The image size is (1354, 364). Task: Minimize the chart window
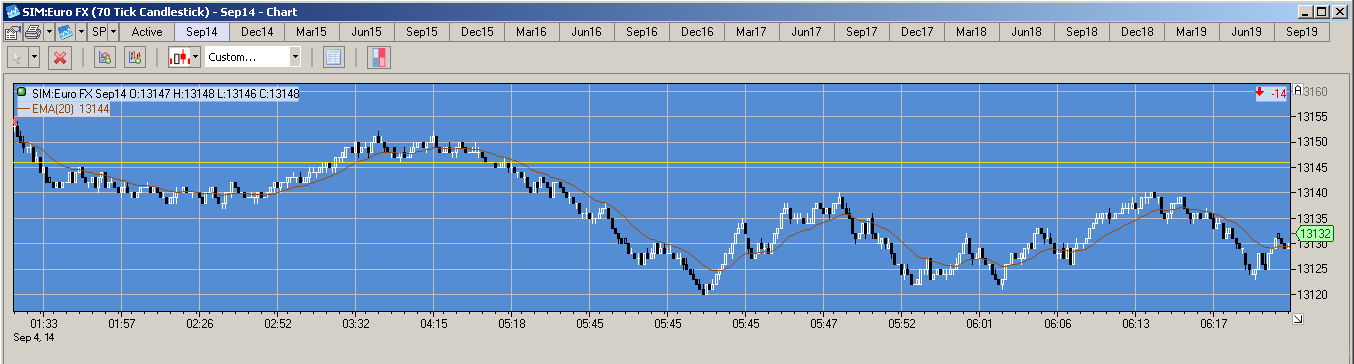tap(1306, 11)
